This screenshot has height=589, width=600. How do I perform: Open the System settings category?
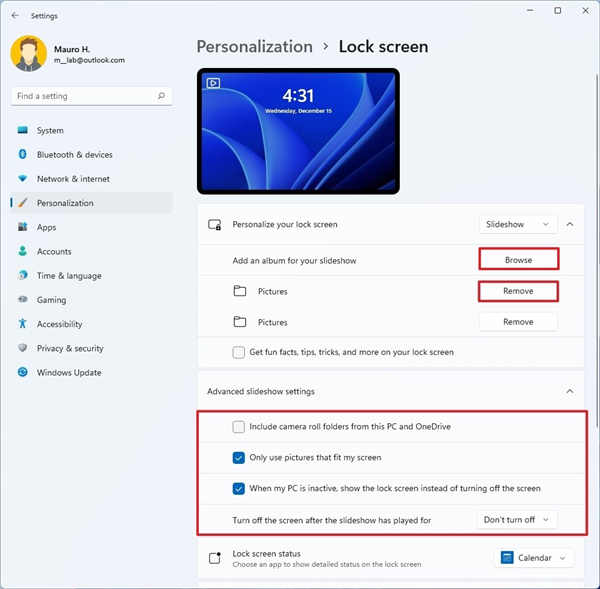click(91, 130)
